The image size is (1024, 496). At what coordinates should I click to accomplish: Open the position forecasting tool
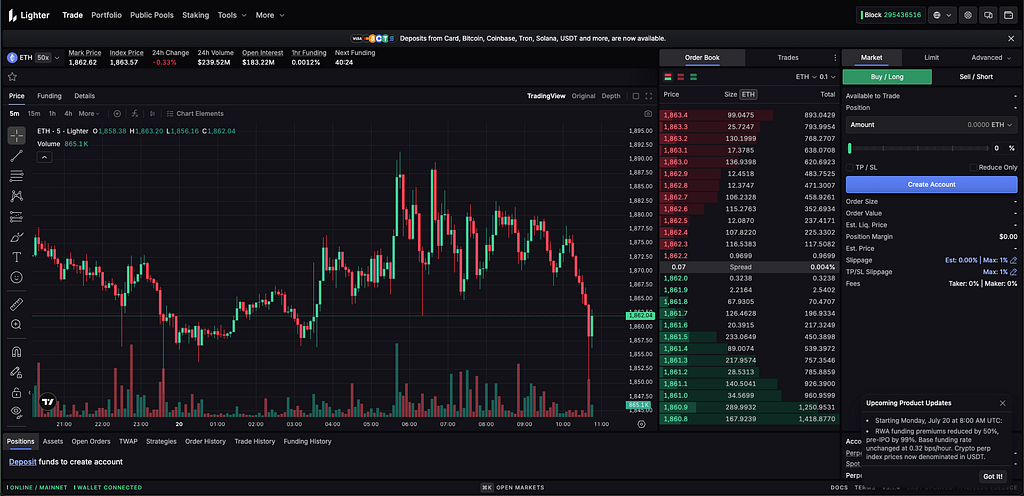(16, 216)
